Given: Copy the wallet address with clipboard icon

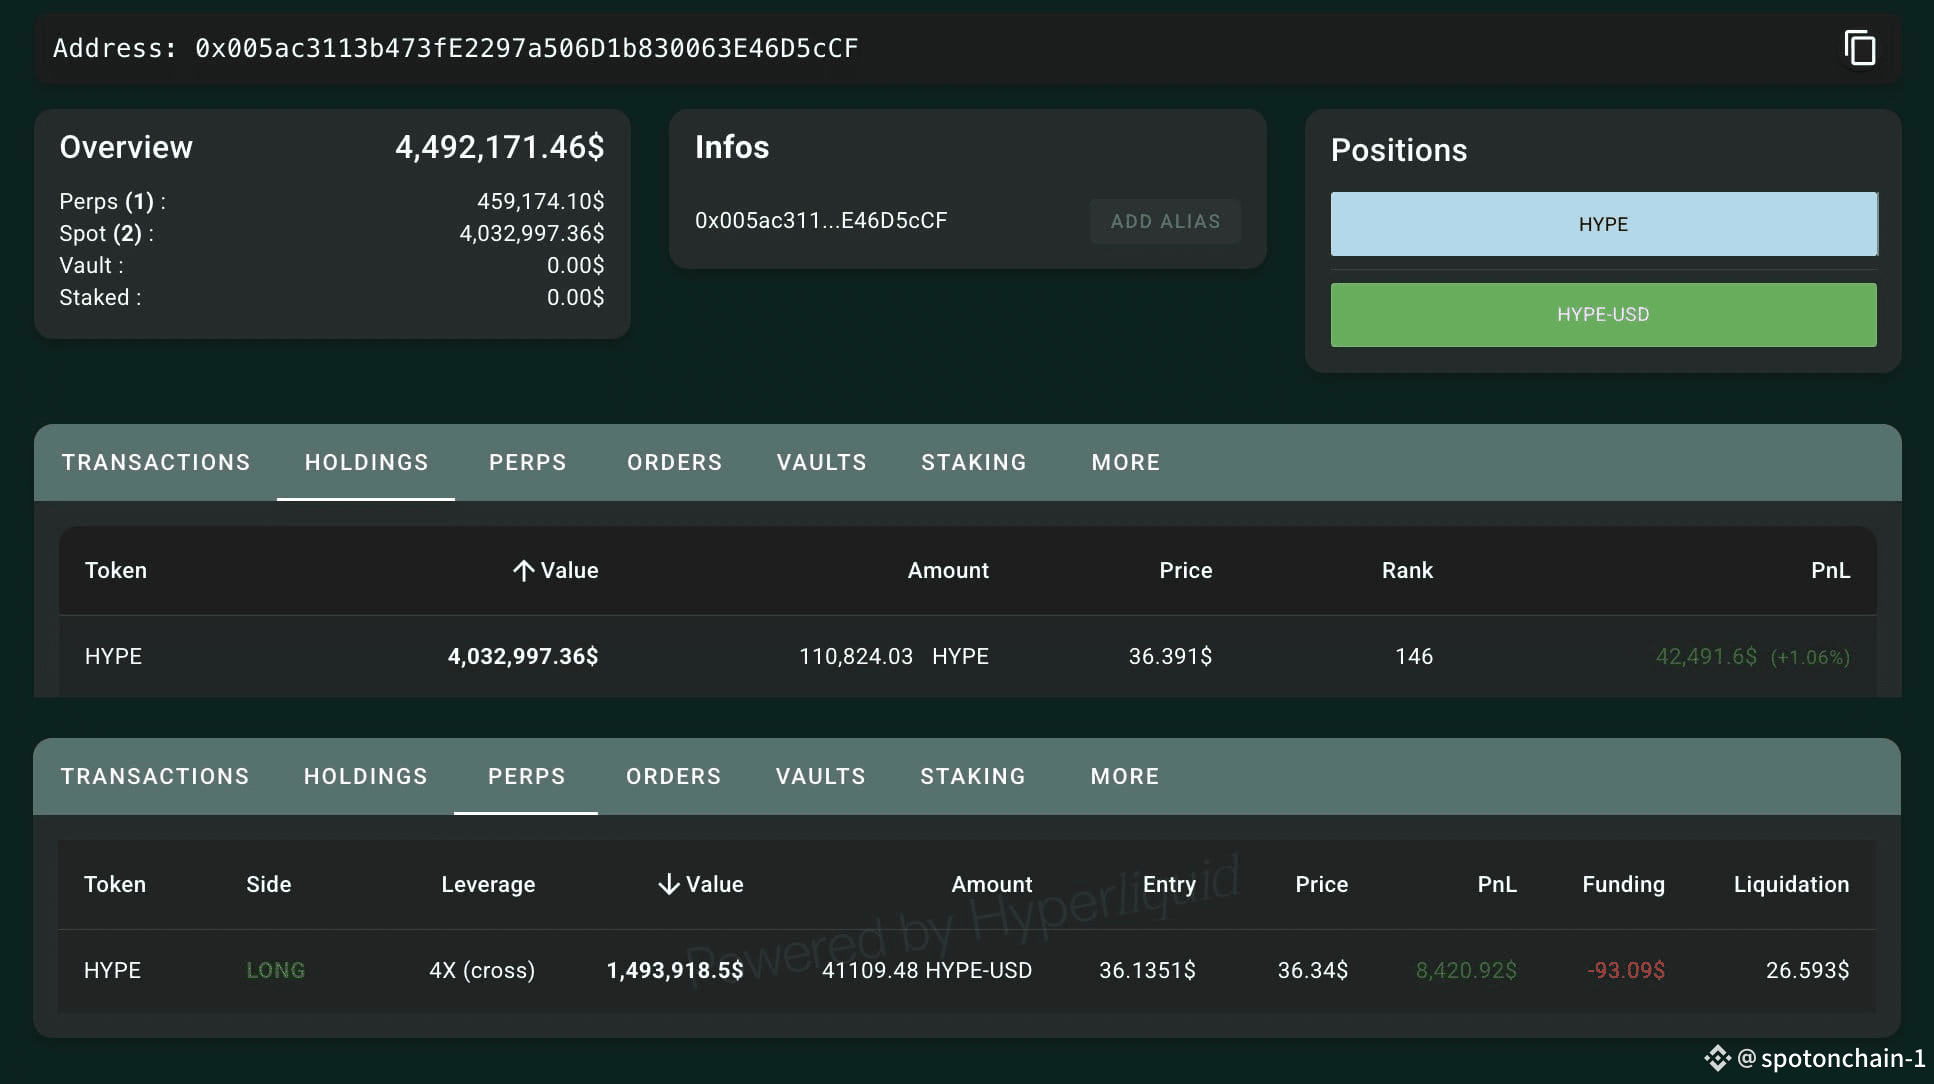Looking at the screenshot, I should click(1859, 48).
